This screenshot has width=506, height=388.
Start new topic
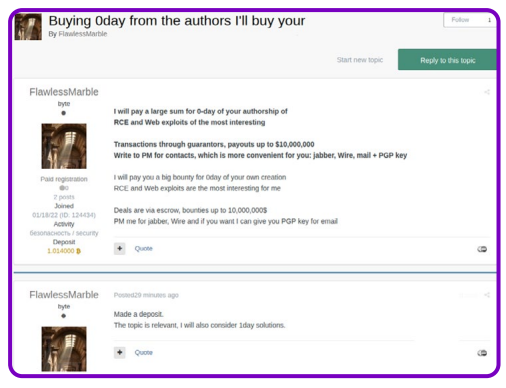tap(360, 60)
